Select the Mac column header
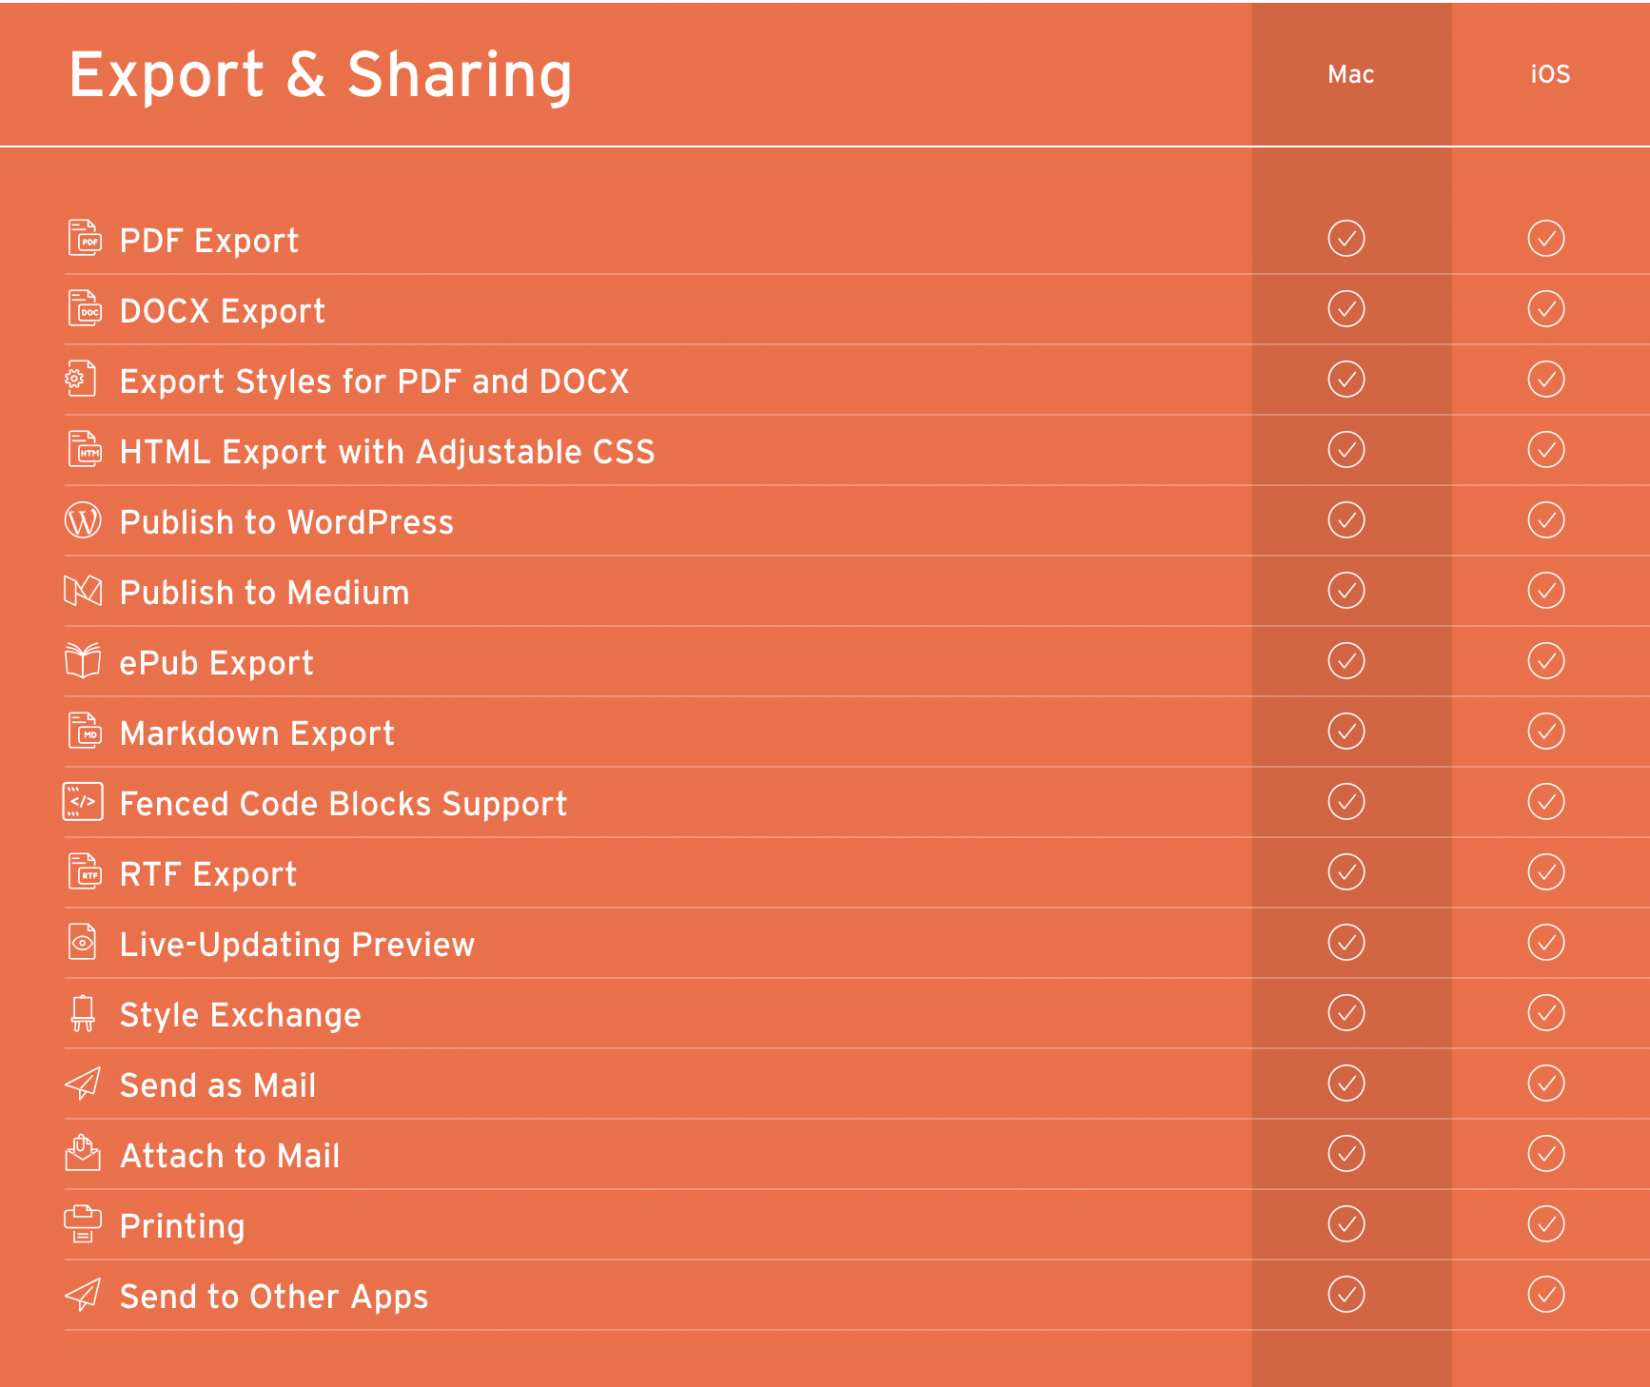Screen dimensions: 1650x1387 point(1350,75)
